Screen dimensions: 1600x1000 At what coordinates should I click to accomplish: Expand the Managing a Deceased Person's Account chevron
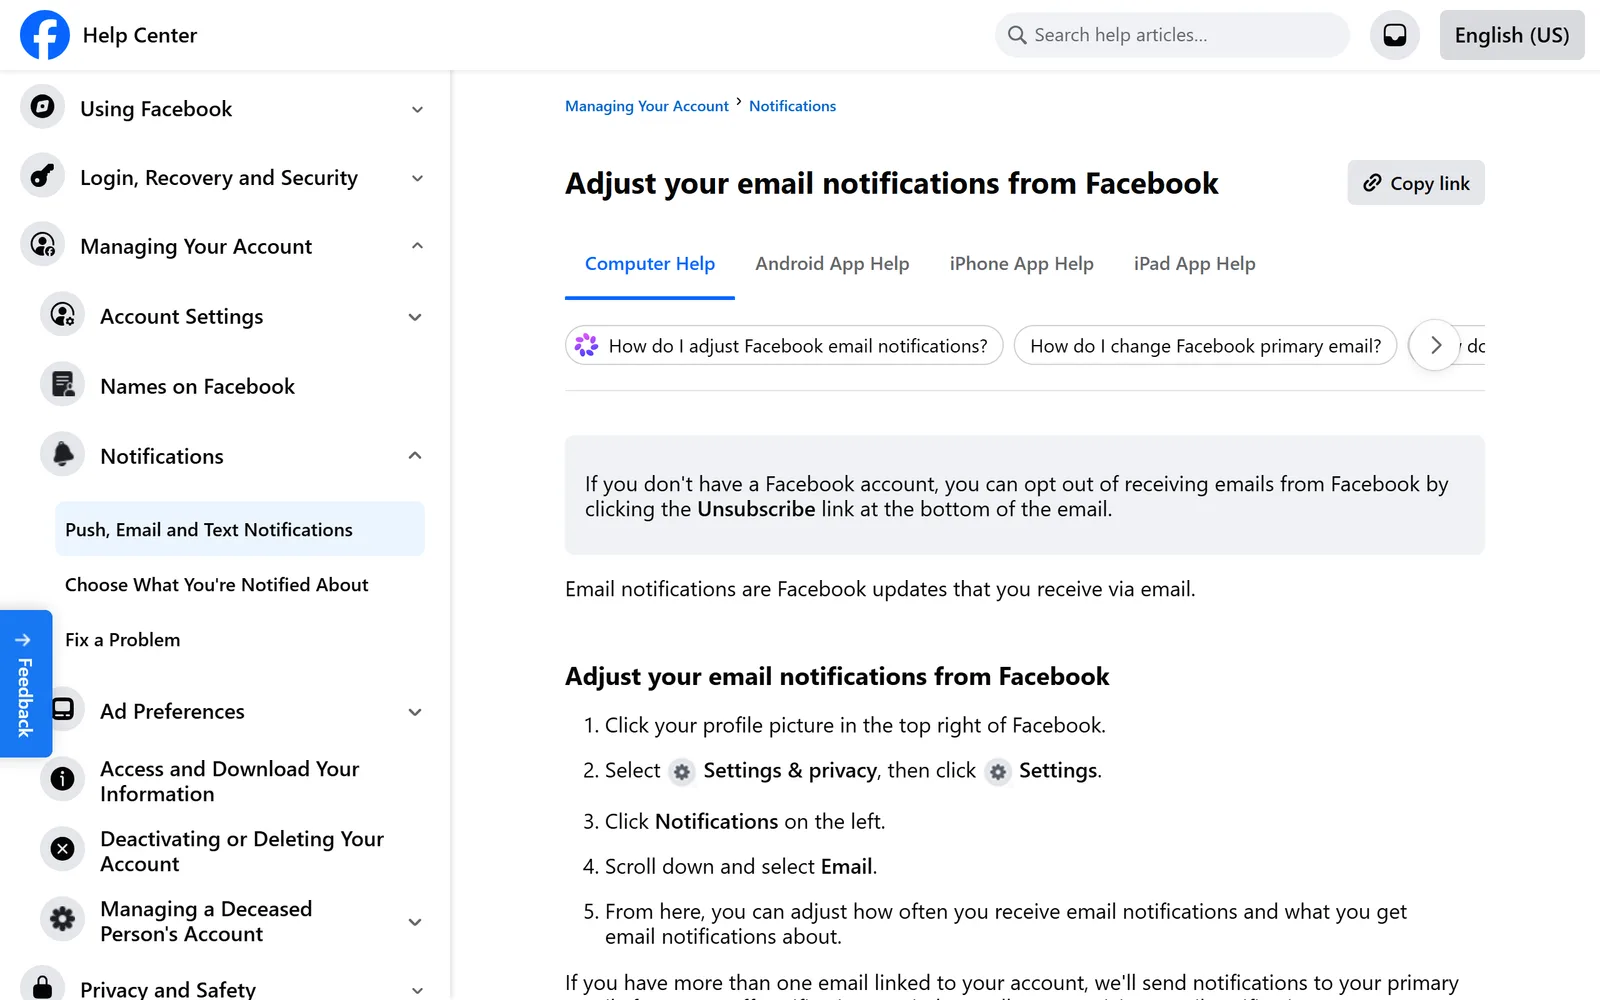[x=415, y=922]
